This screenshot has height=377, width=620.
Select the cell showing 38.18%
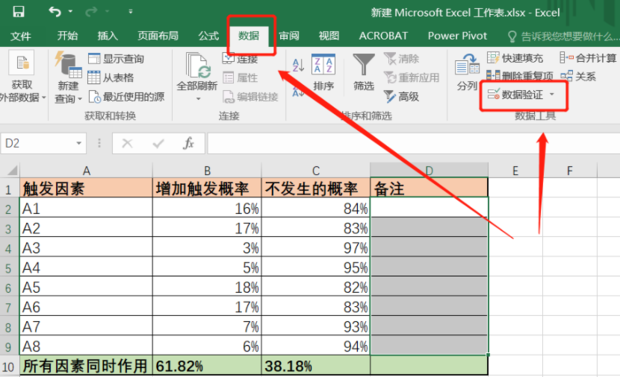click(x=316, y=366)
